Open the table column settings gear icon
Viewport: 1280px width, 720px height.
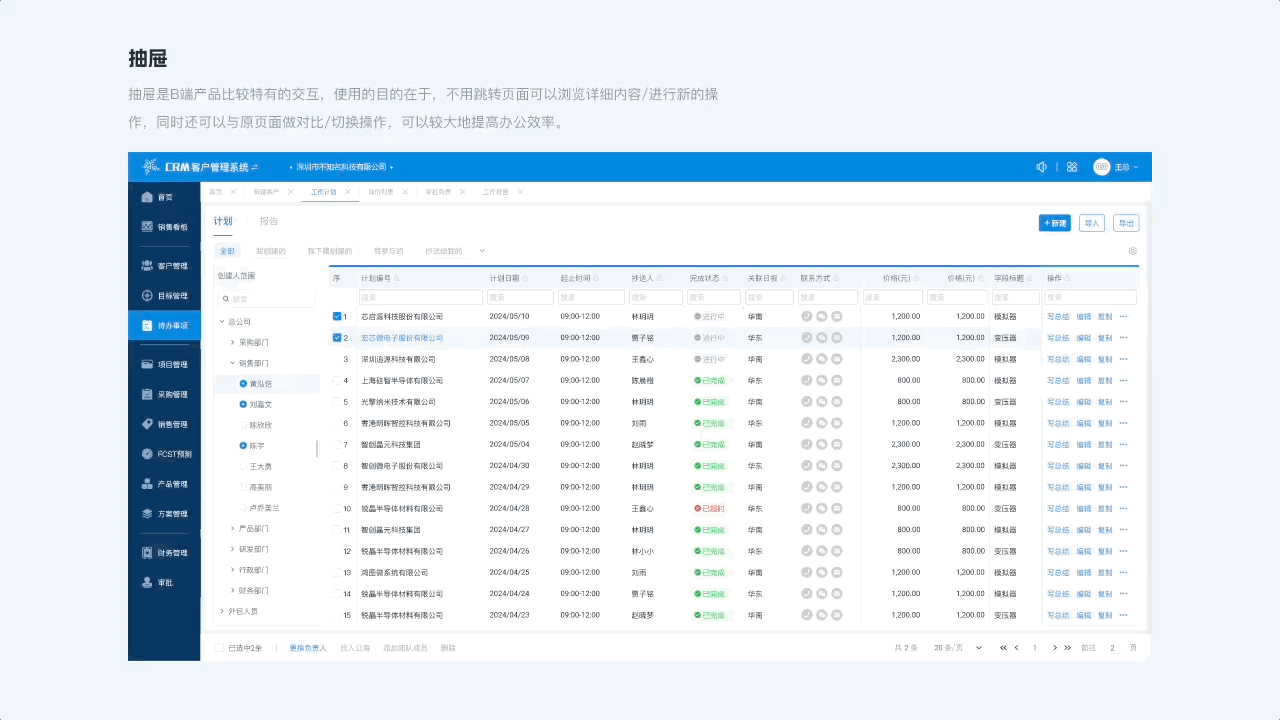click(1132, 251)
